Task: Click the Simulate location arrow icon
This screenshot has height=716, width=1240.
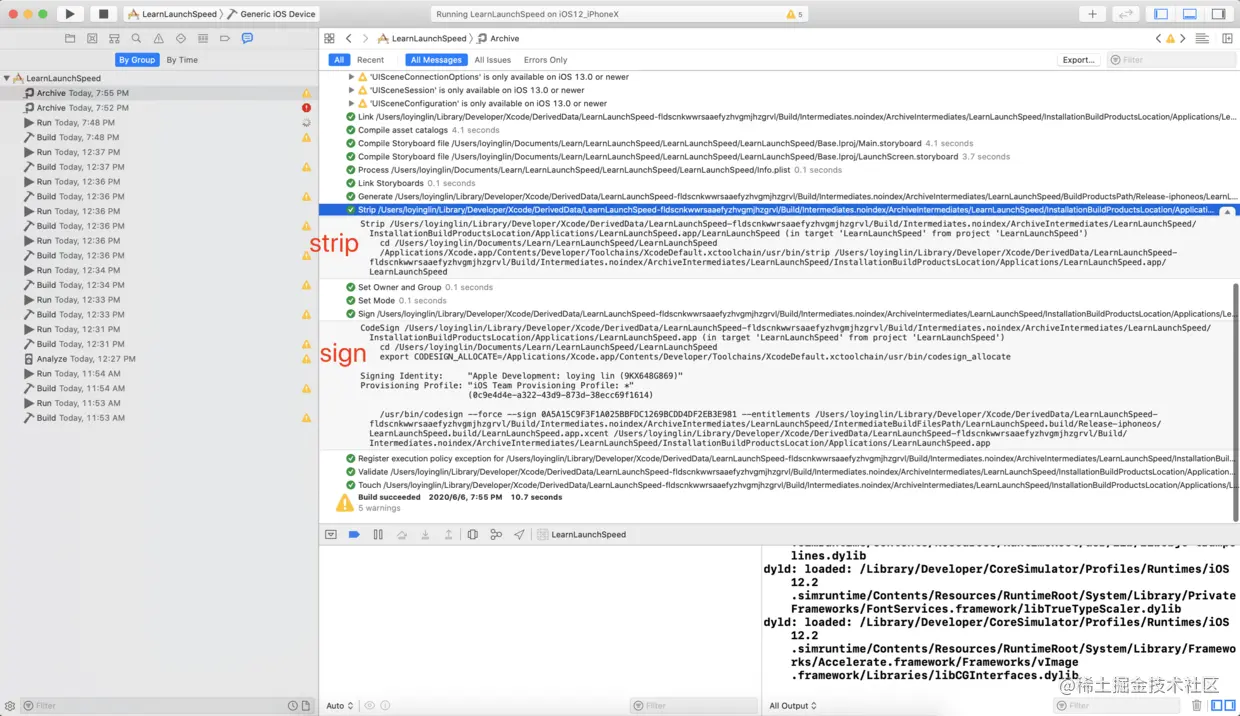Action: (x=519, y=535)
